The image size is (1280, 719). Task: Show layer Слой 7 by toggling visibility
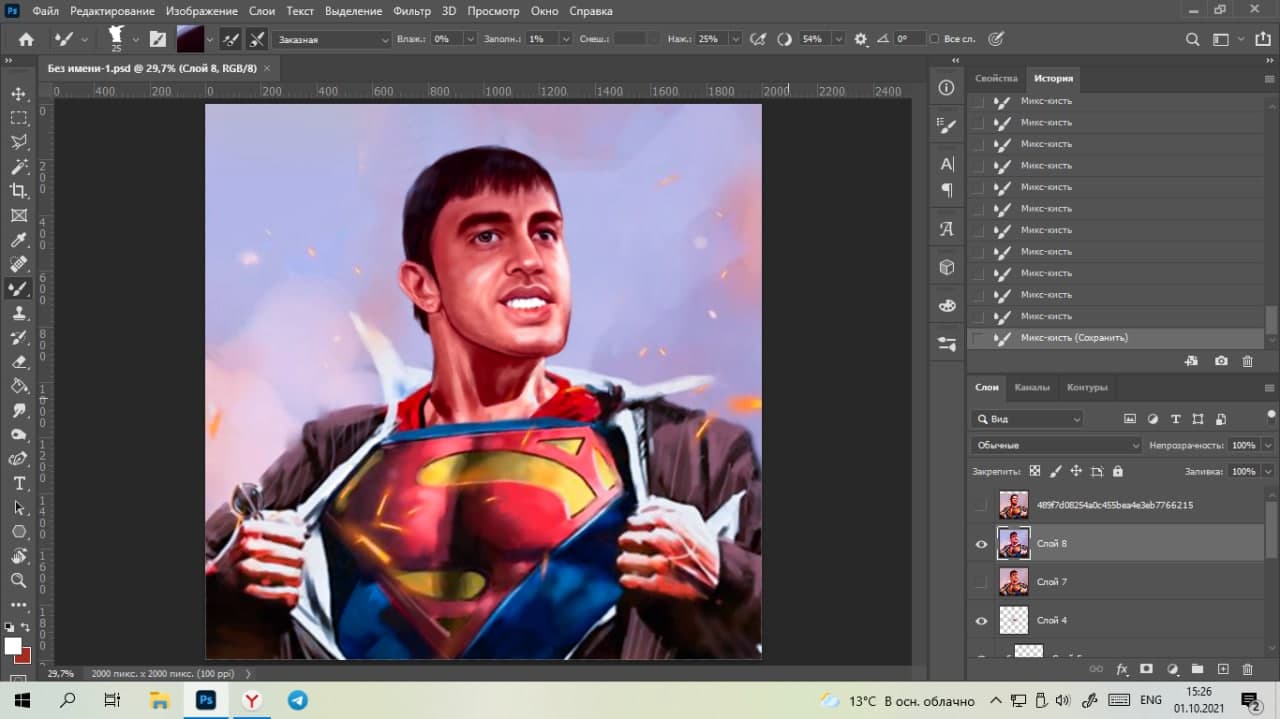coord(981,582)
